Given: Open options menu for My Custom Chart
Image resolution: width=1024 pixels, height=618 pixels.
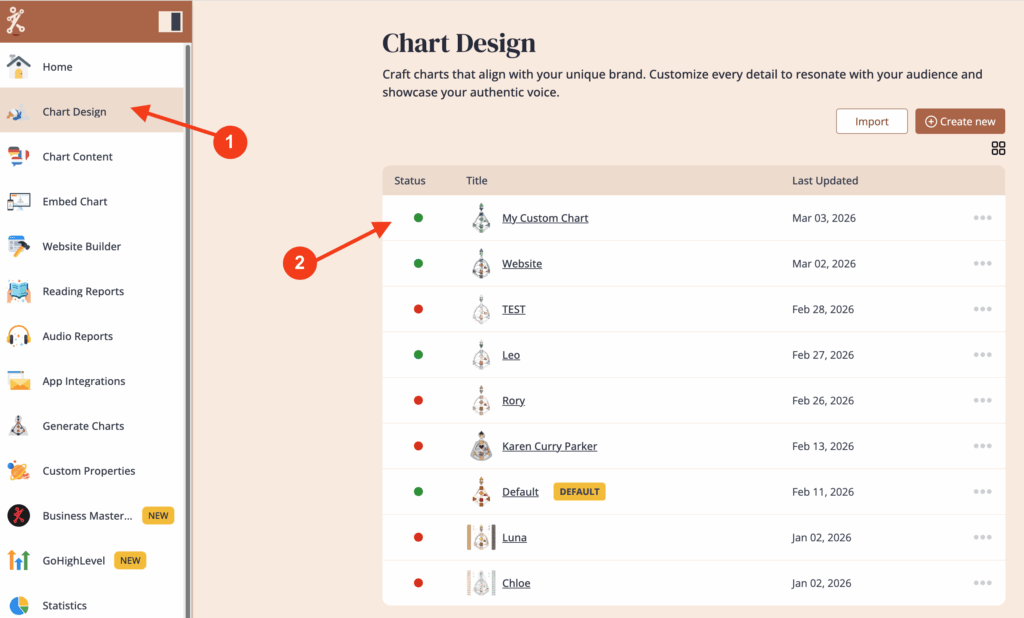Looking at the screenshot, I should (982, 218).
